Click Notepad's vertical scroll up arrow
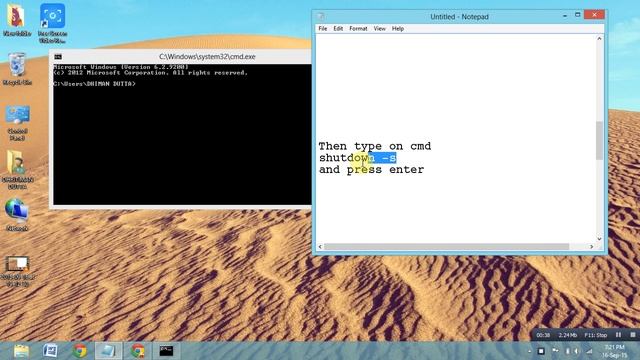 (x=599, y=38)
